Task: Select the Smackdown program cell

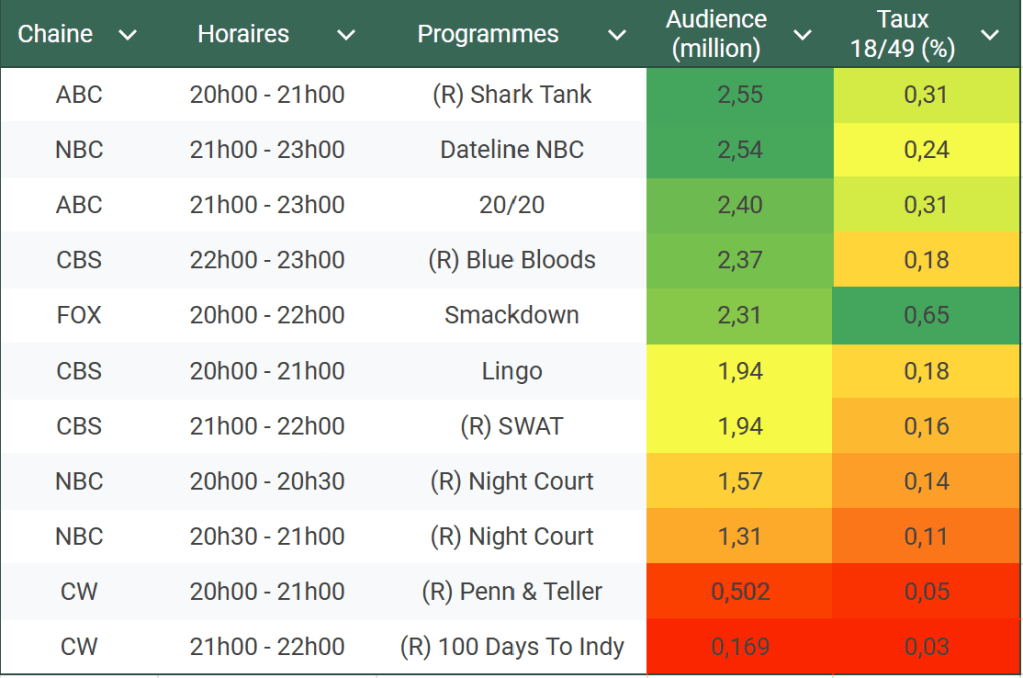Action: coord(512,315)
